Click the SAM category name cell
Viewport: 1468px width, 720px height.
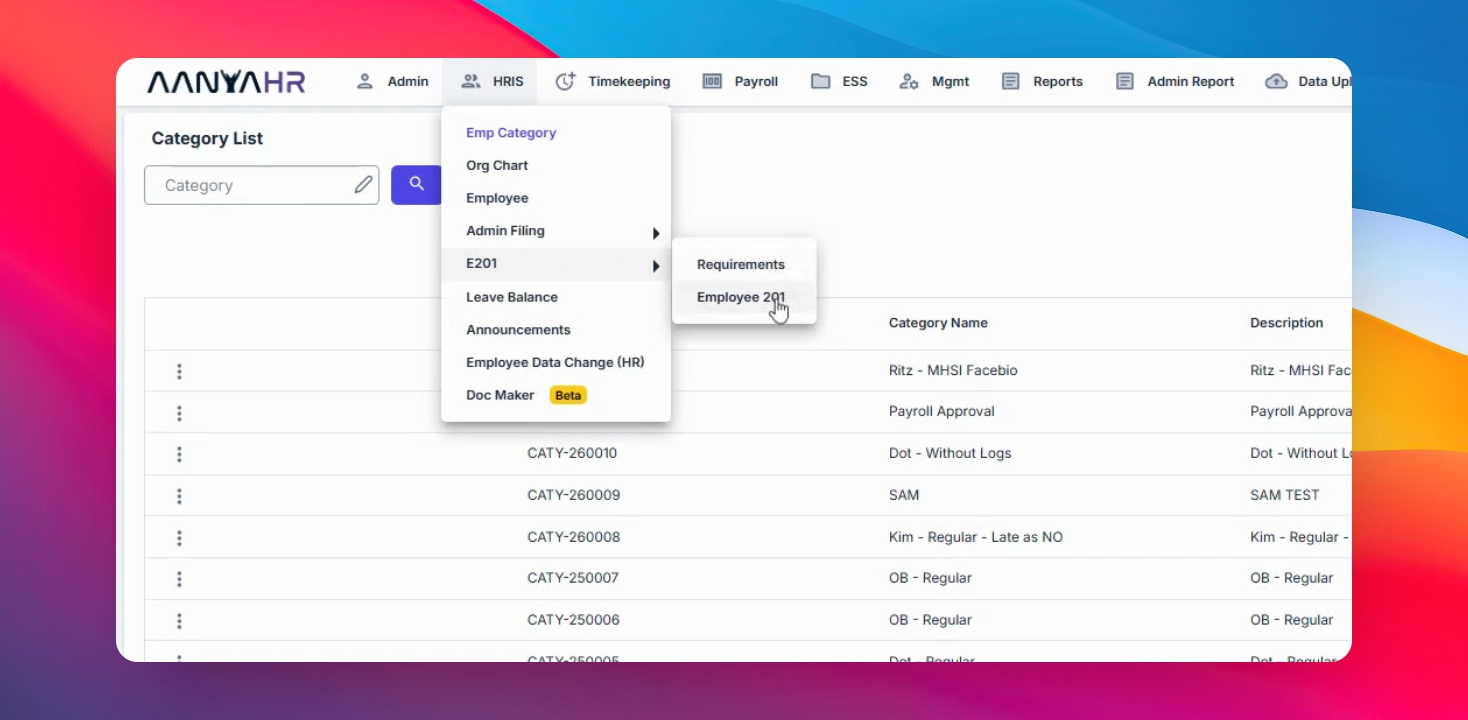[x=904, y=495]
